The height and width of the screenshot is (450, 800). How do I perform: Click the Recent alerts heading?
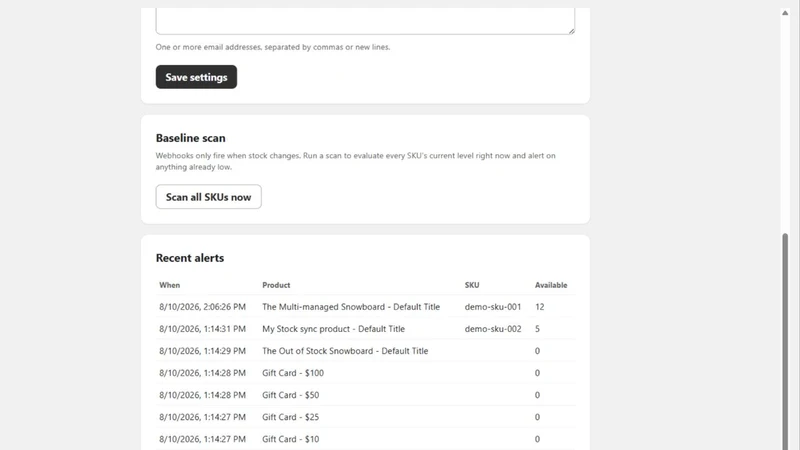190,258
